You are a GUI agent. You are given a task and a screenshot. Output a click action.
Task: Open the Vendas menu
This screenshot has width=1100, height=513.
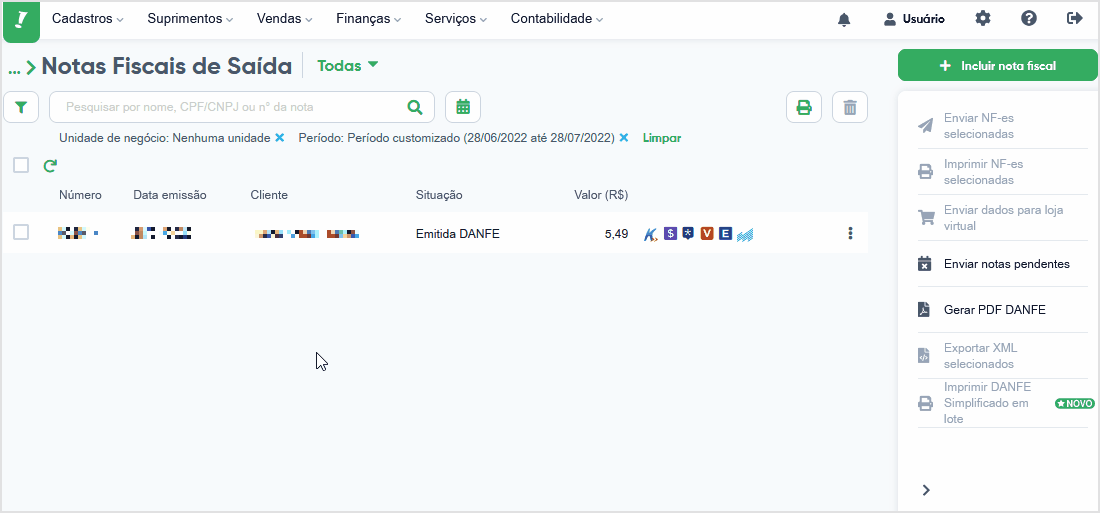[x=285, y=19]
